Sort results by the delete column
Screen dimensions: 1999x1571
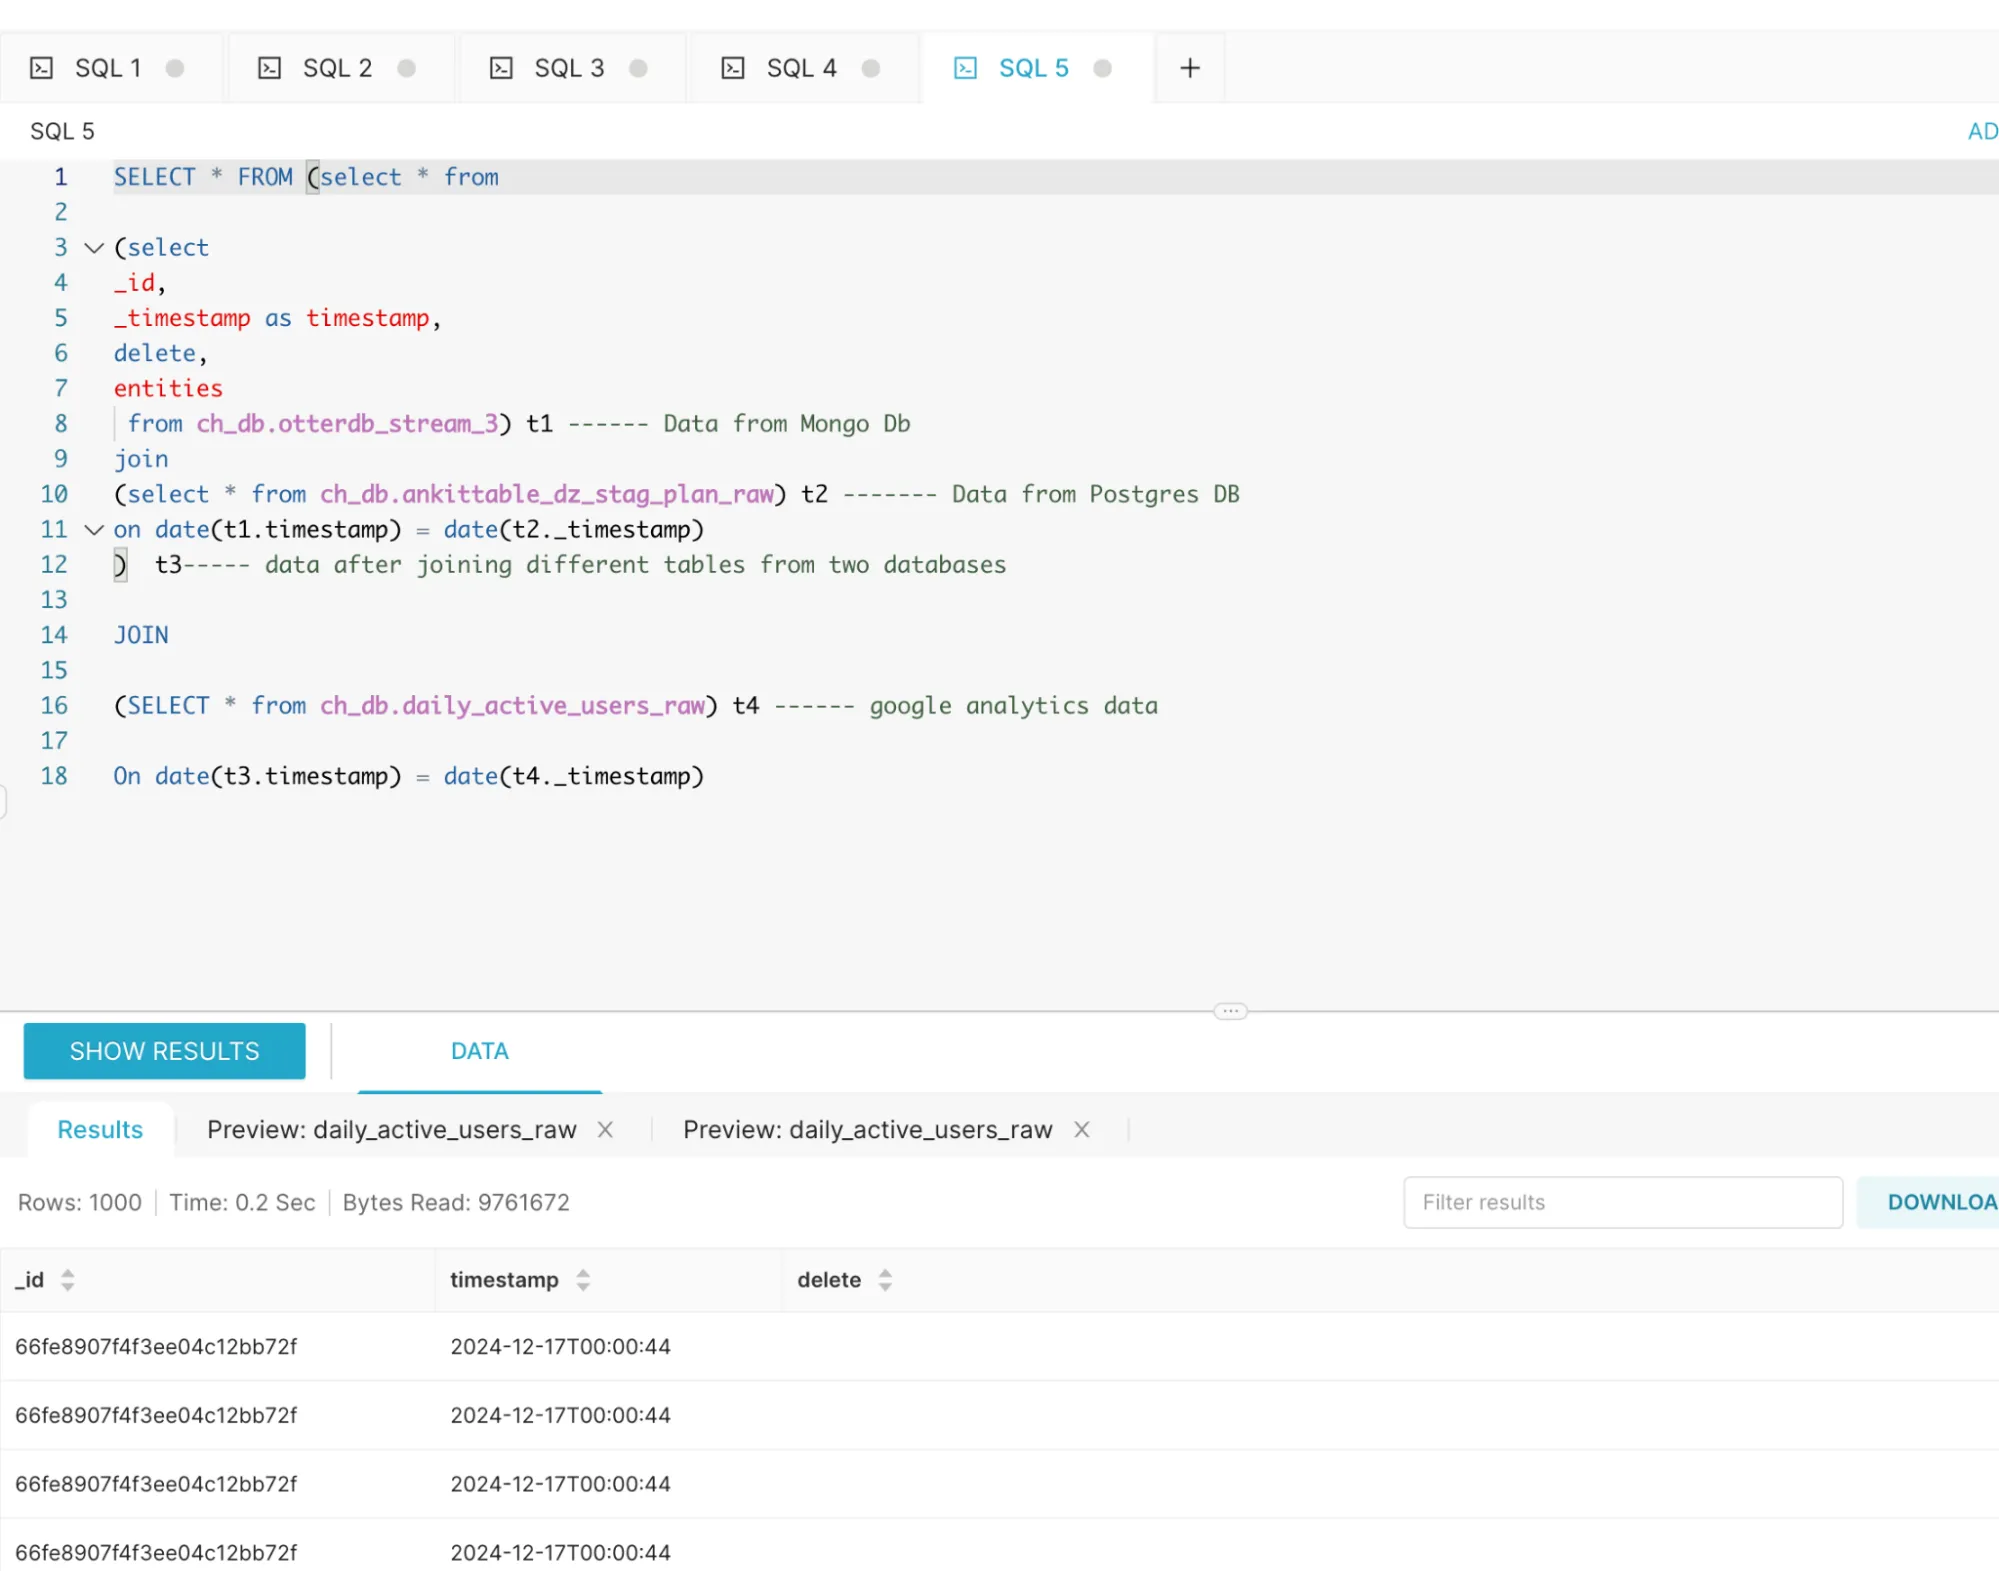coord(885,1280)
